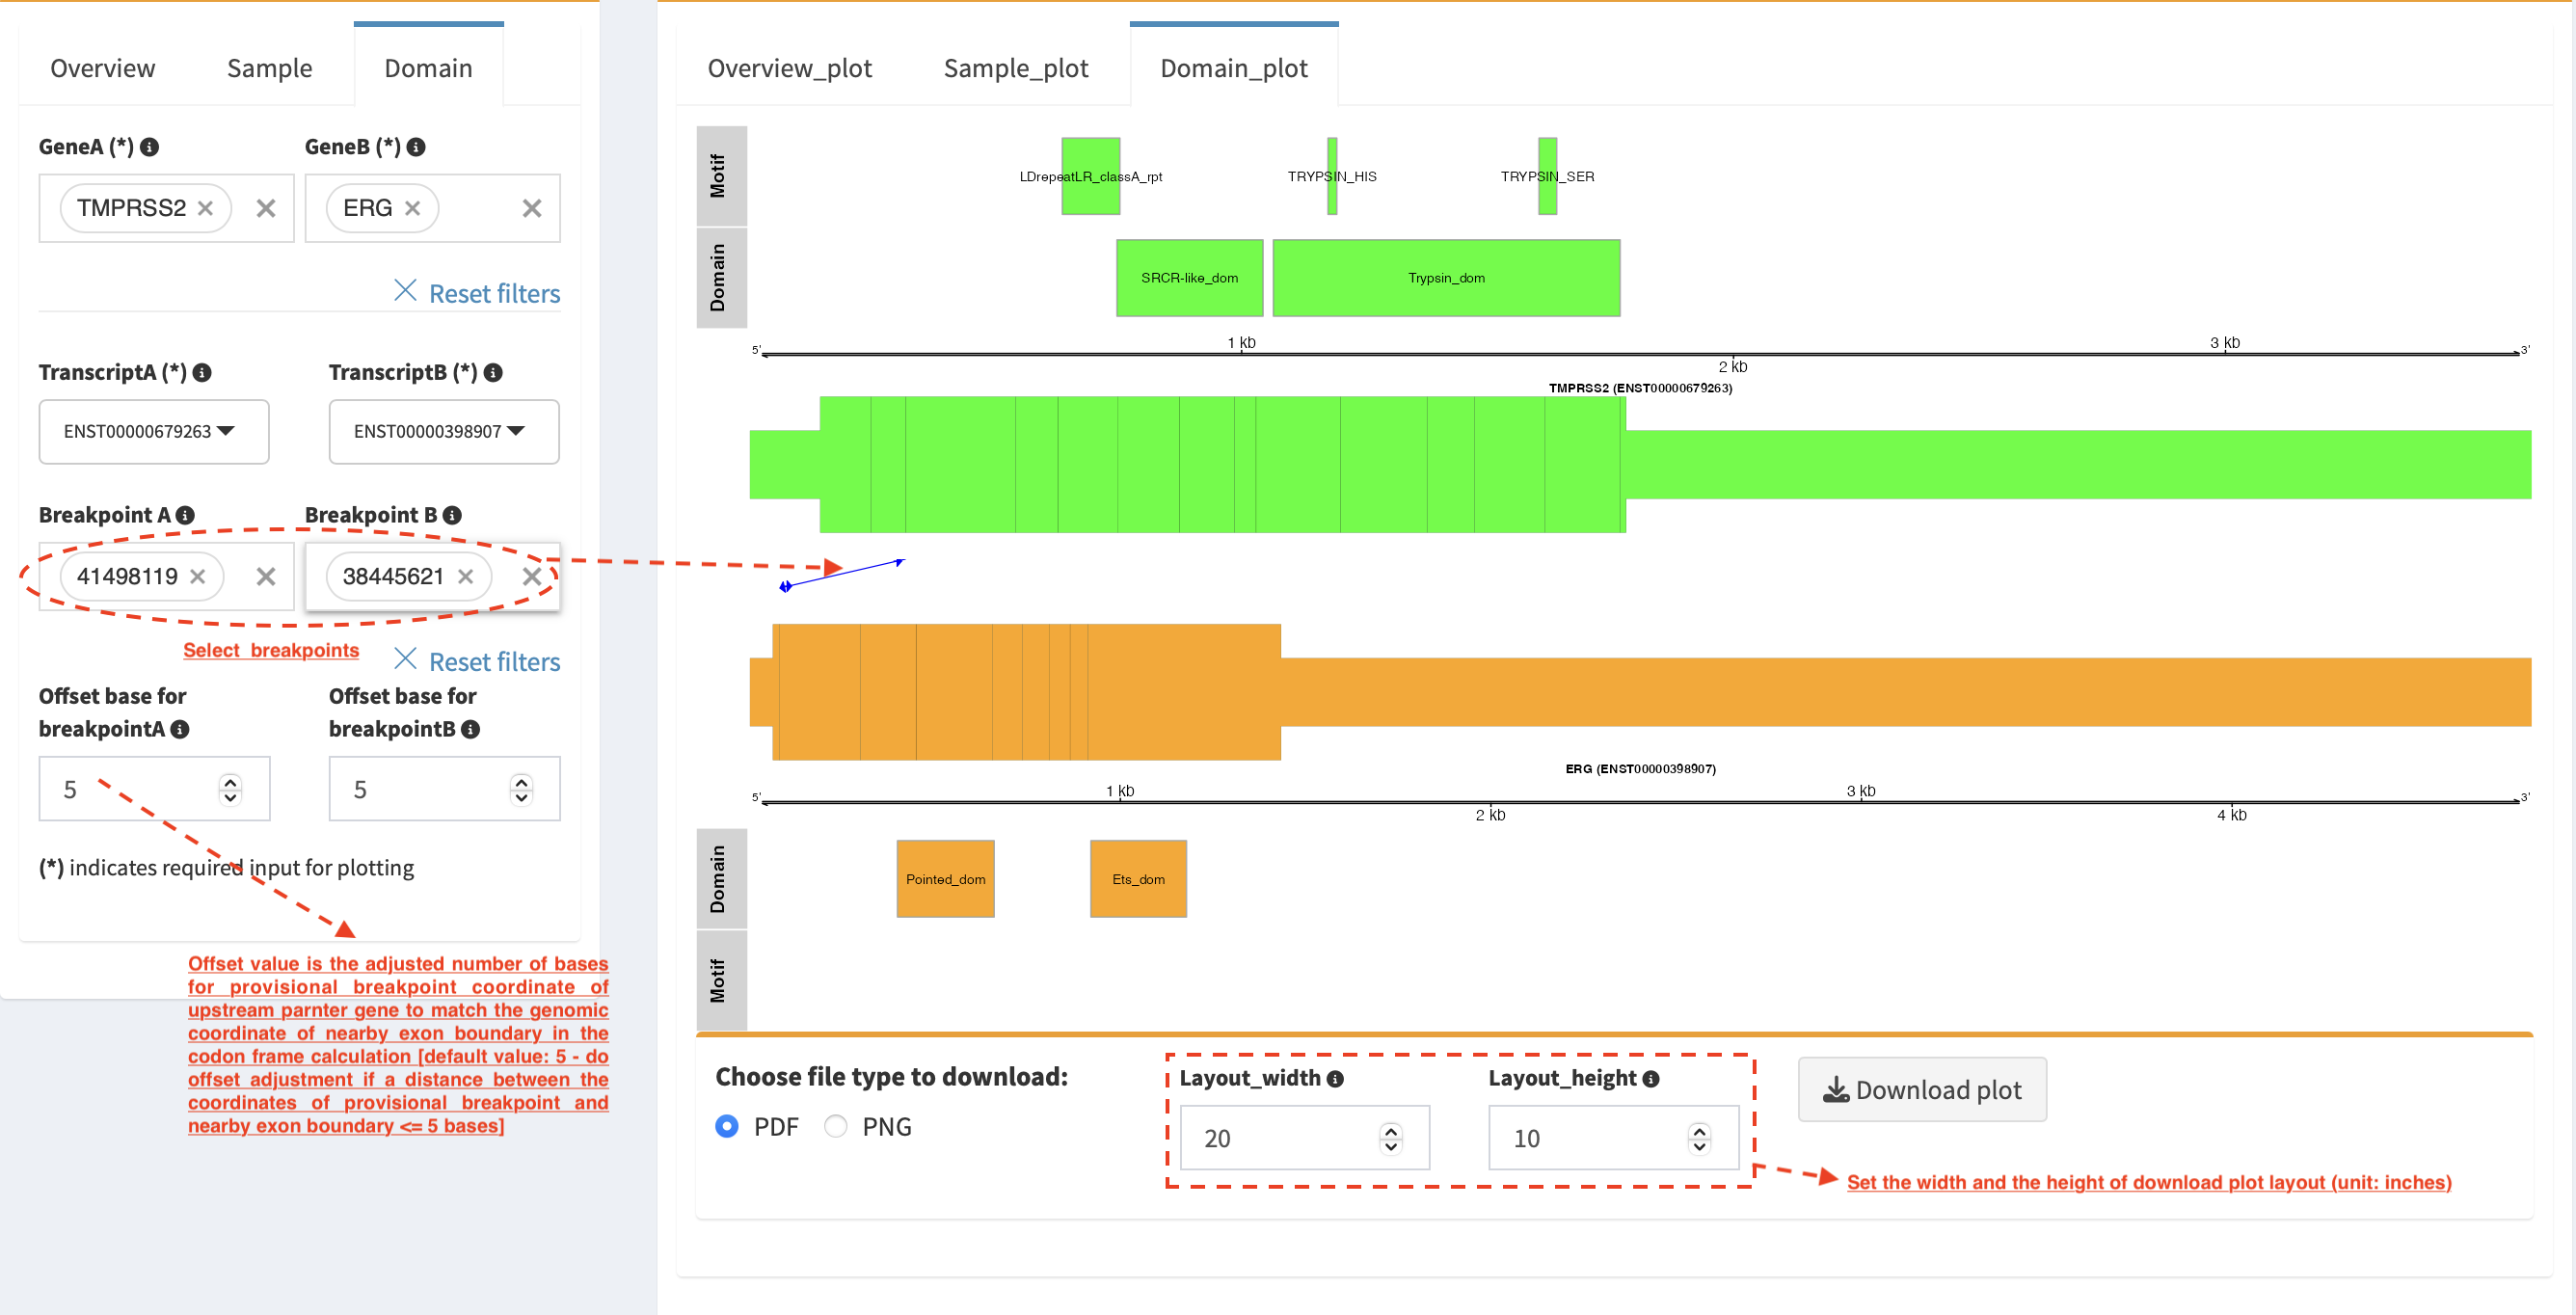Viewport: 2576px width, 1315px height.
Task: Remove TMPRSS2 tag from GeneA
Action: [x=205, y=208]
